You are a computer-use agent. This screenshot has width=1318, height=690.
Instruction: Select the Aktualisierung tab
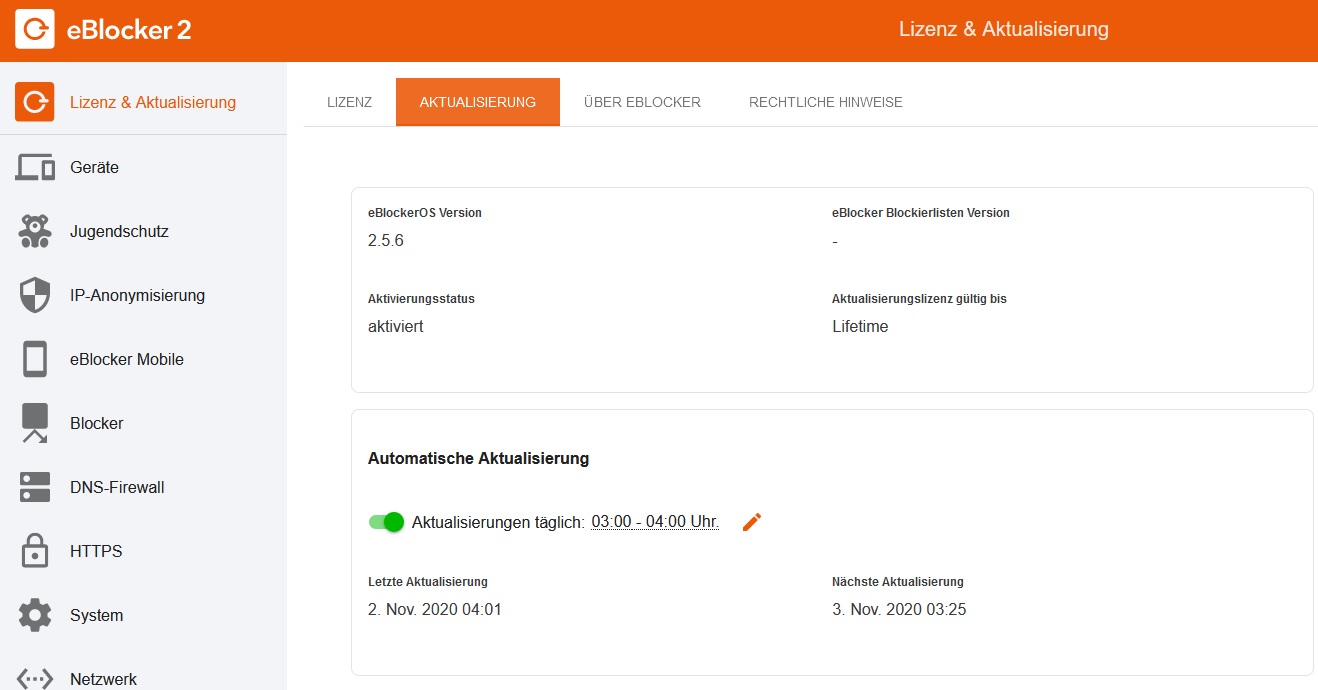tap(478, 102)
